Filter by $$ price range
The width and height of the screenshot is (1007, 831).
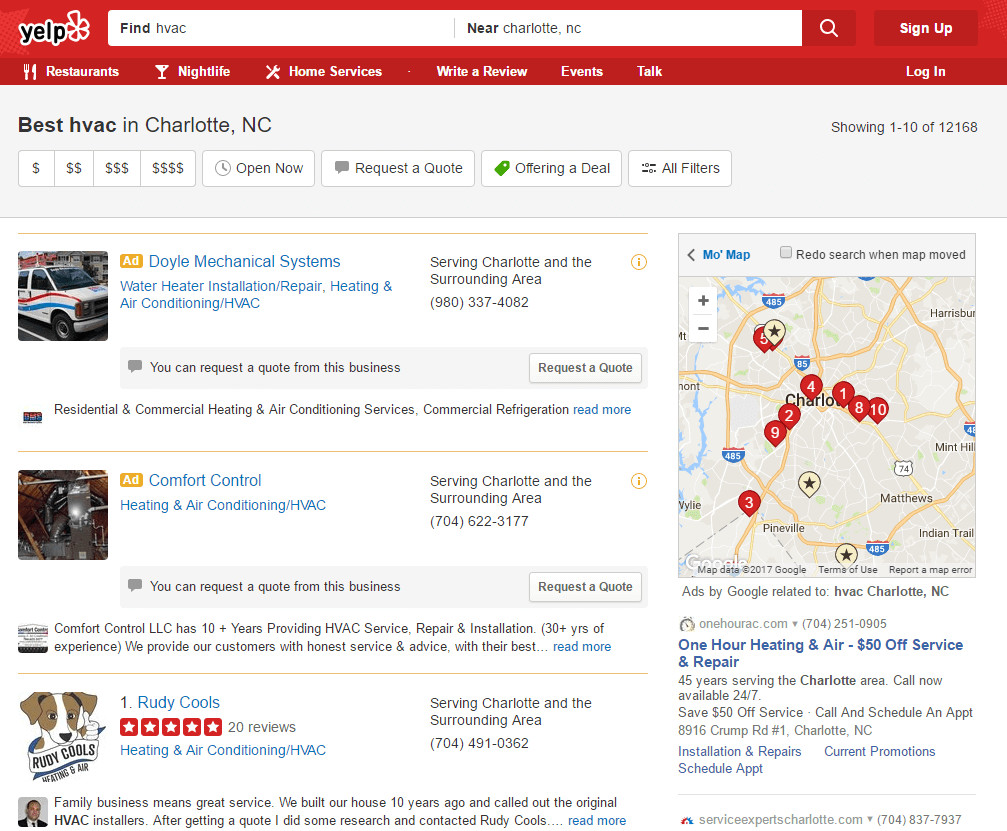click(74, 168)
